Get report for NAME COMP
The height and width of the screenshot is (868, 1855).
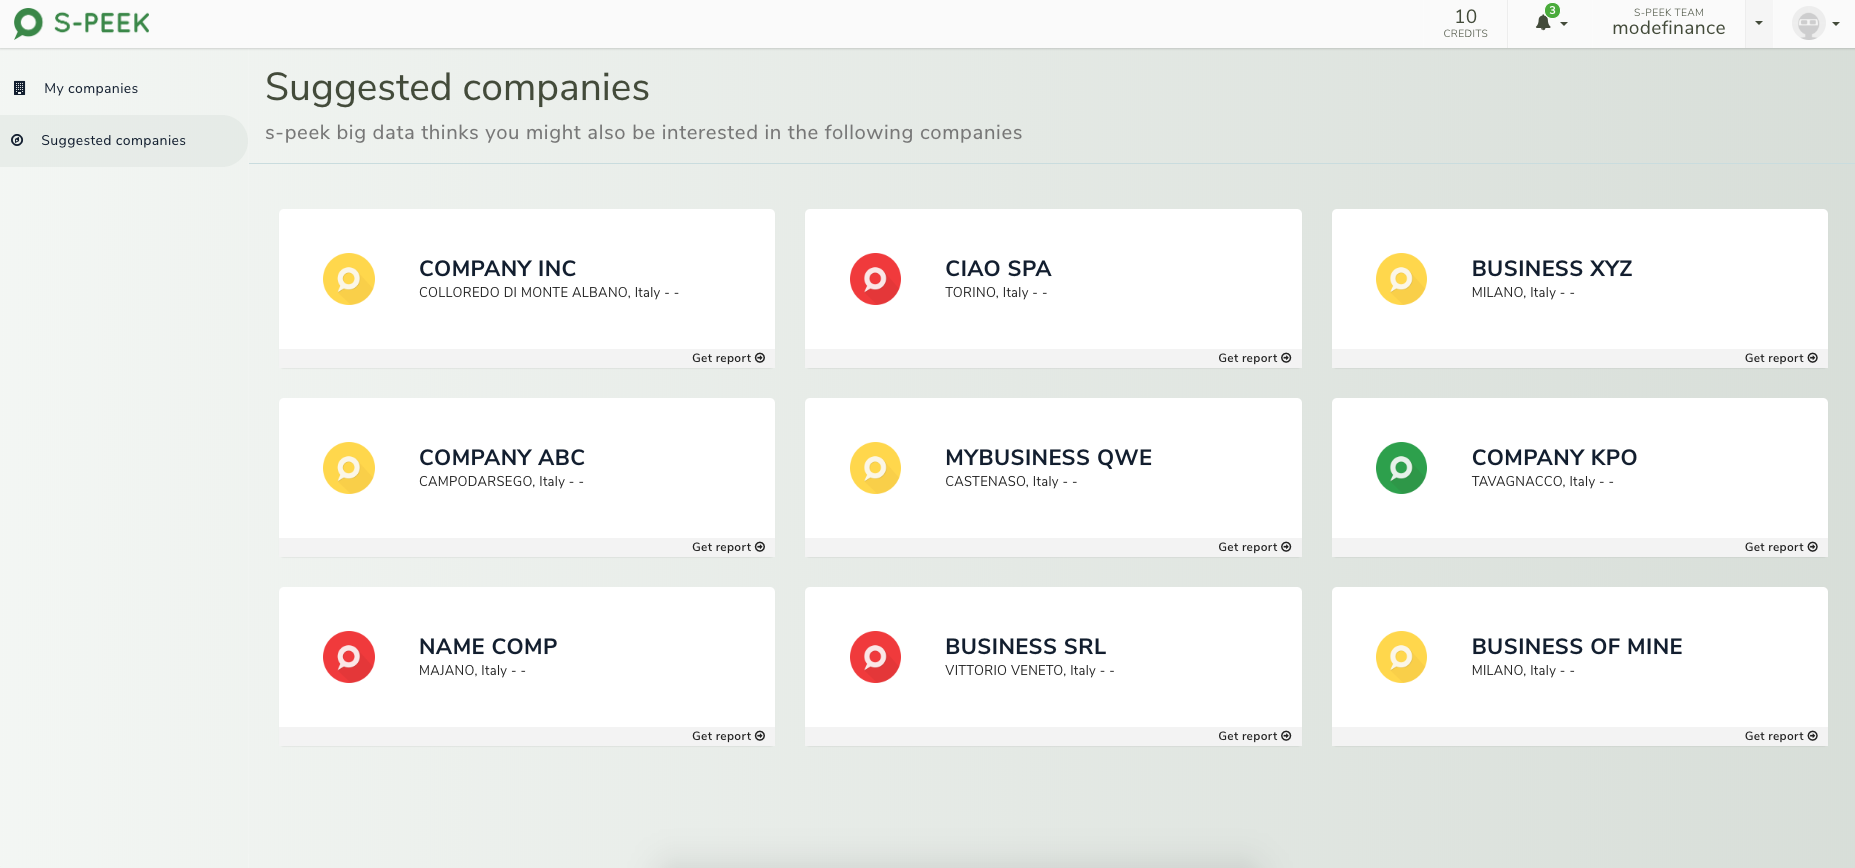pyautogui.click(x=728, y=736)
